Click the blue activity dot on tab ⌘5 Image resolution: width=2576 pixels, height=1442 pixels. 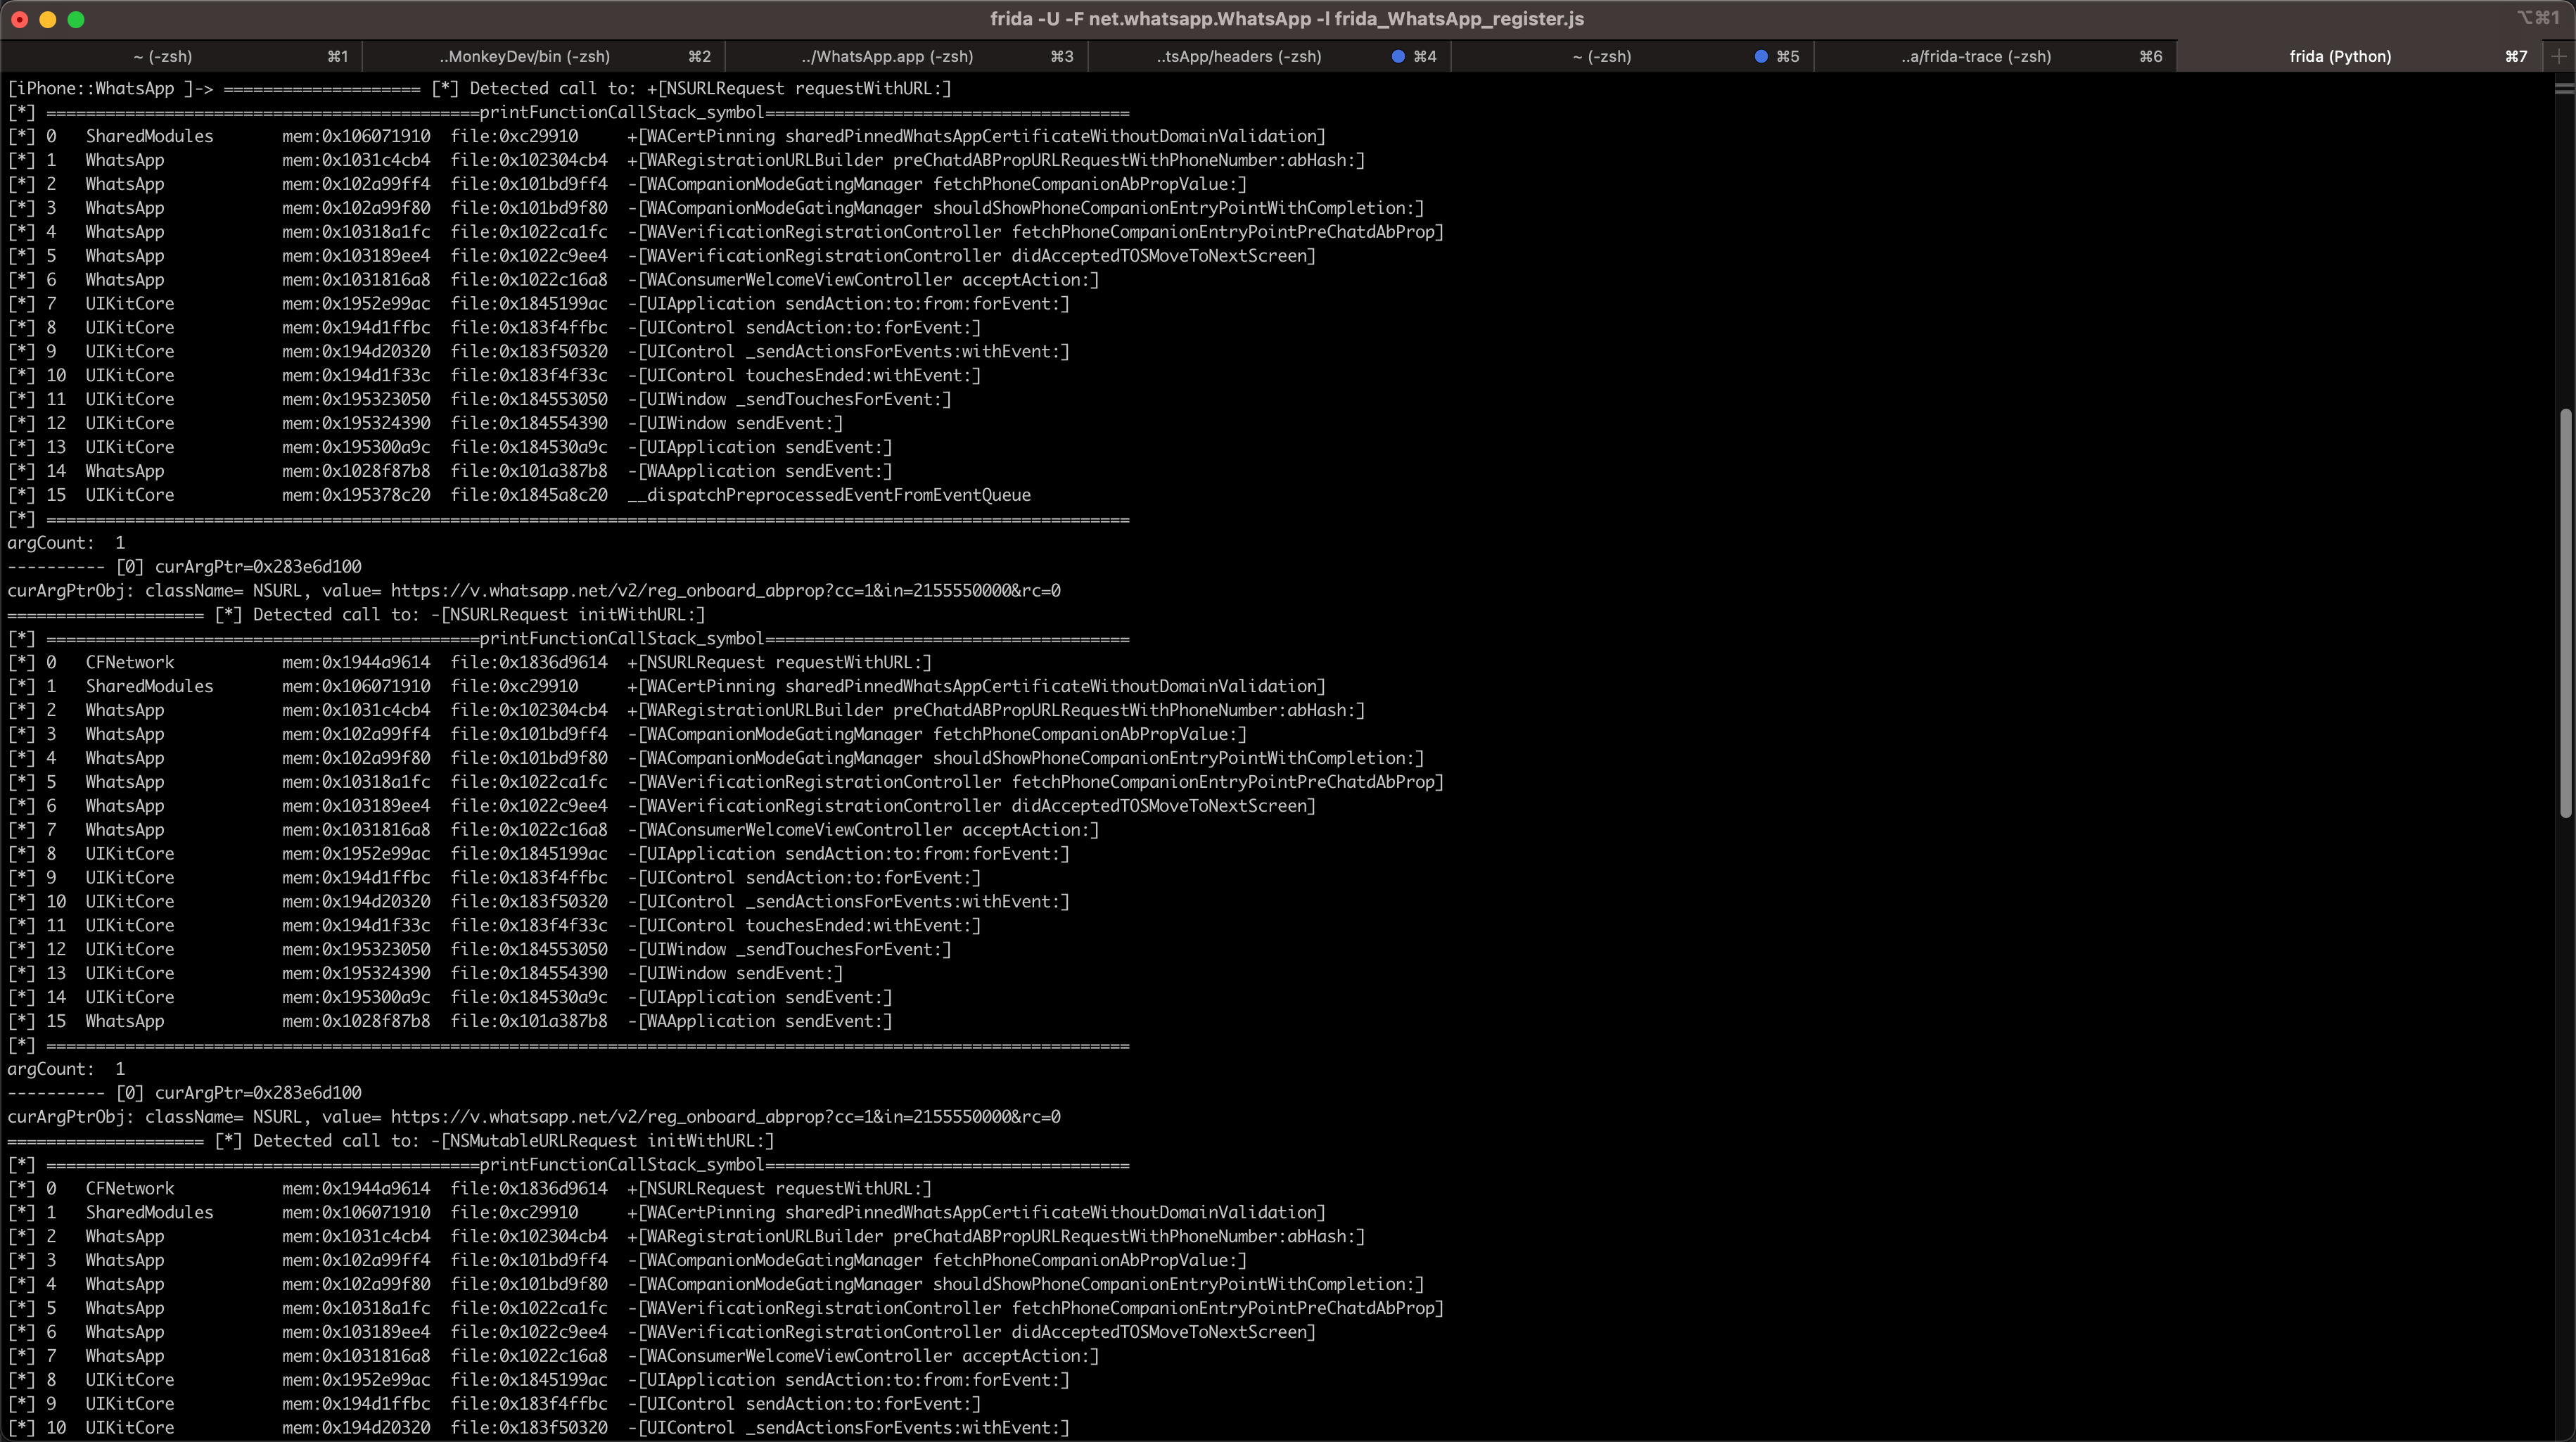click(x=1761, y=56)
